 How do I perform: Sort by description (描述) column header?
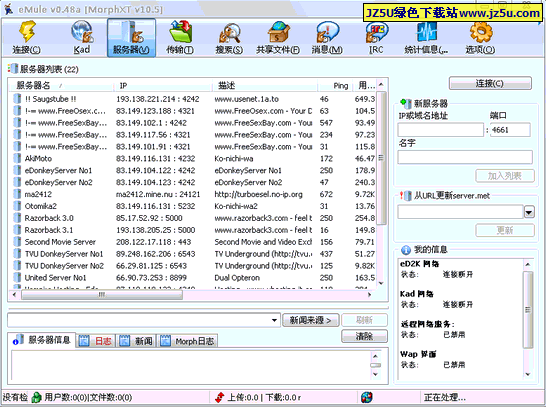click(265, 85)
